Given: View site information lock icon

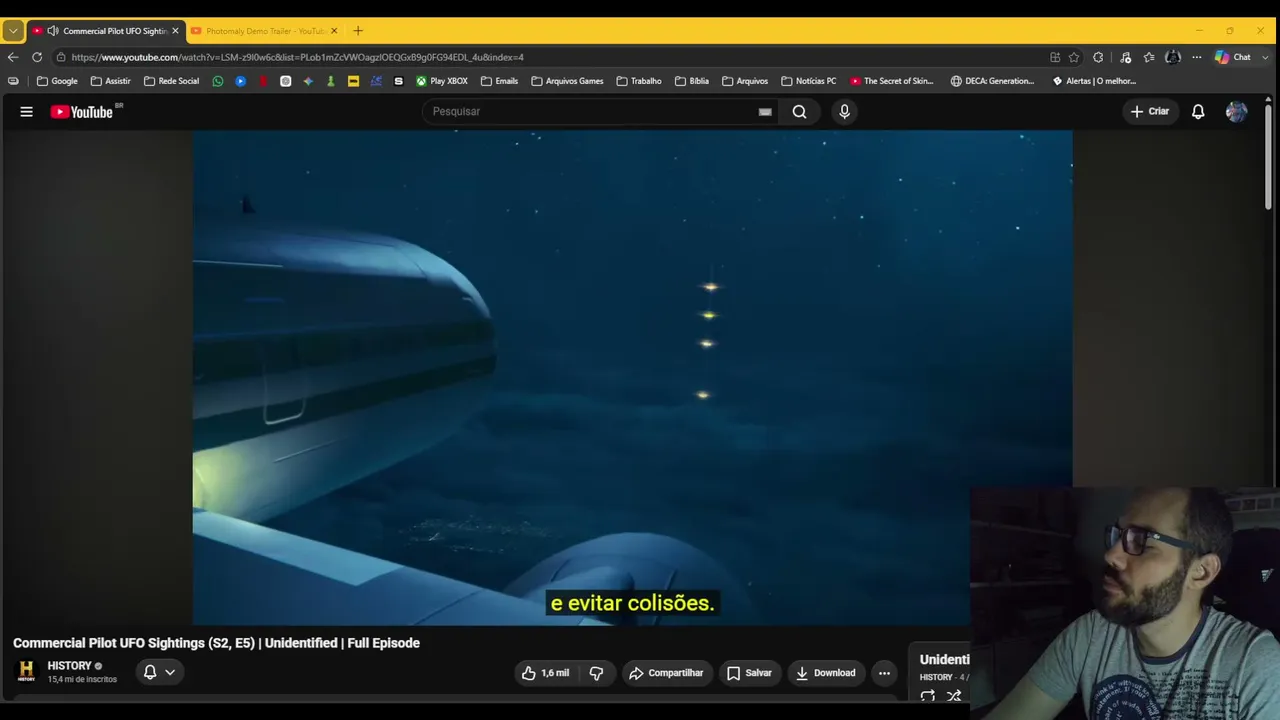Looking at the screenshot, I should click(x=61, y=57).
